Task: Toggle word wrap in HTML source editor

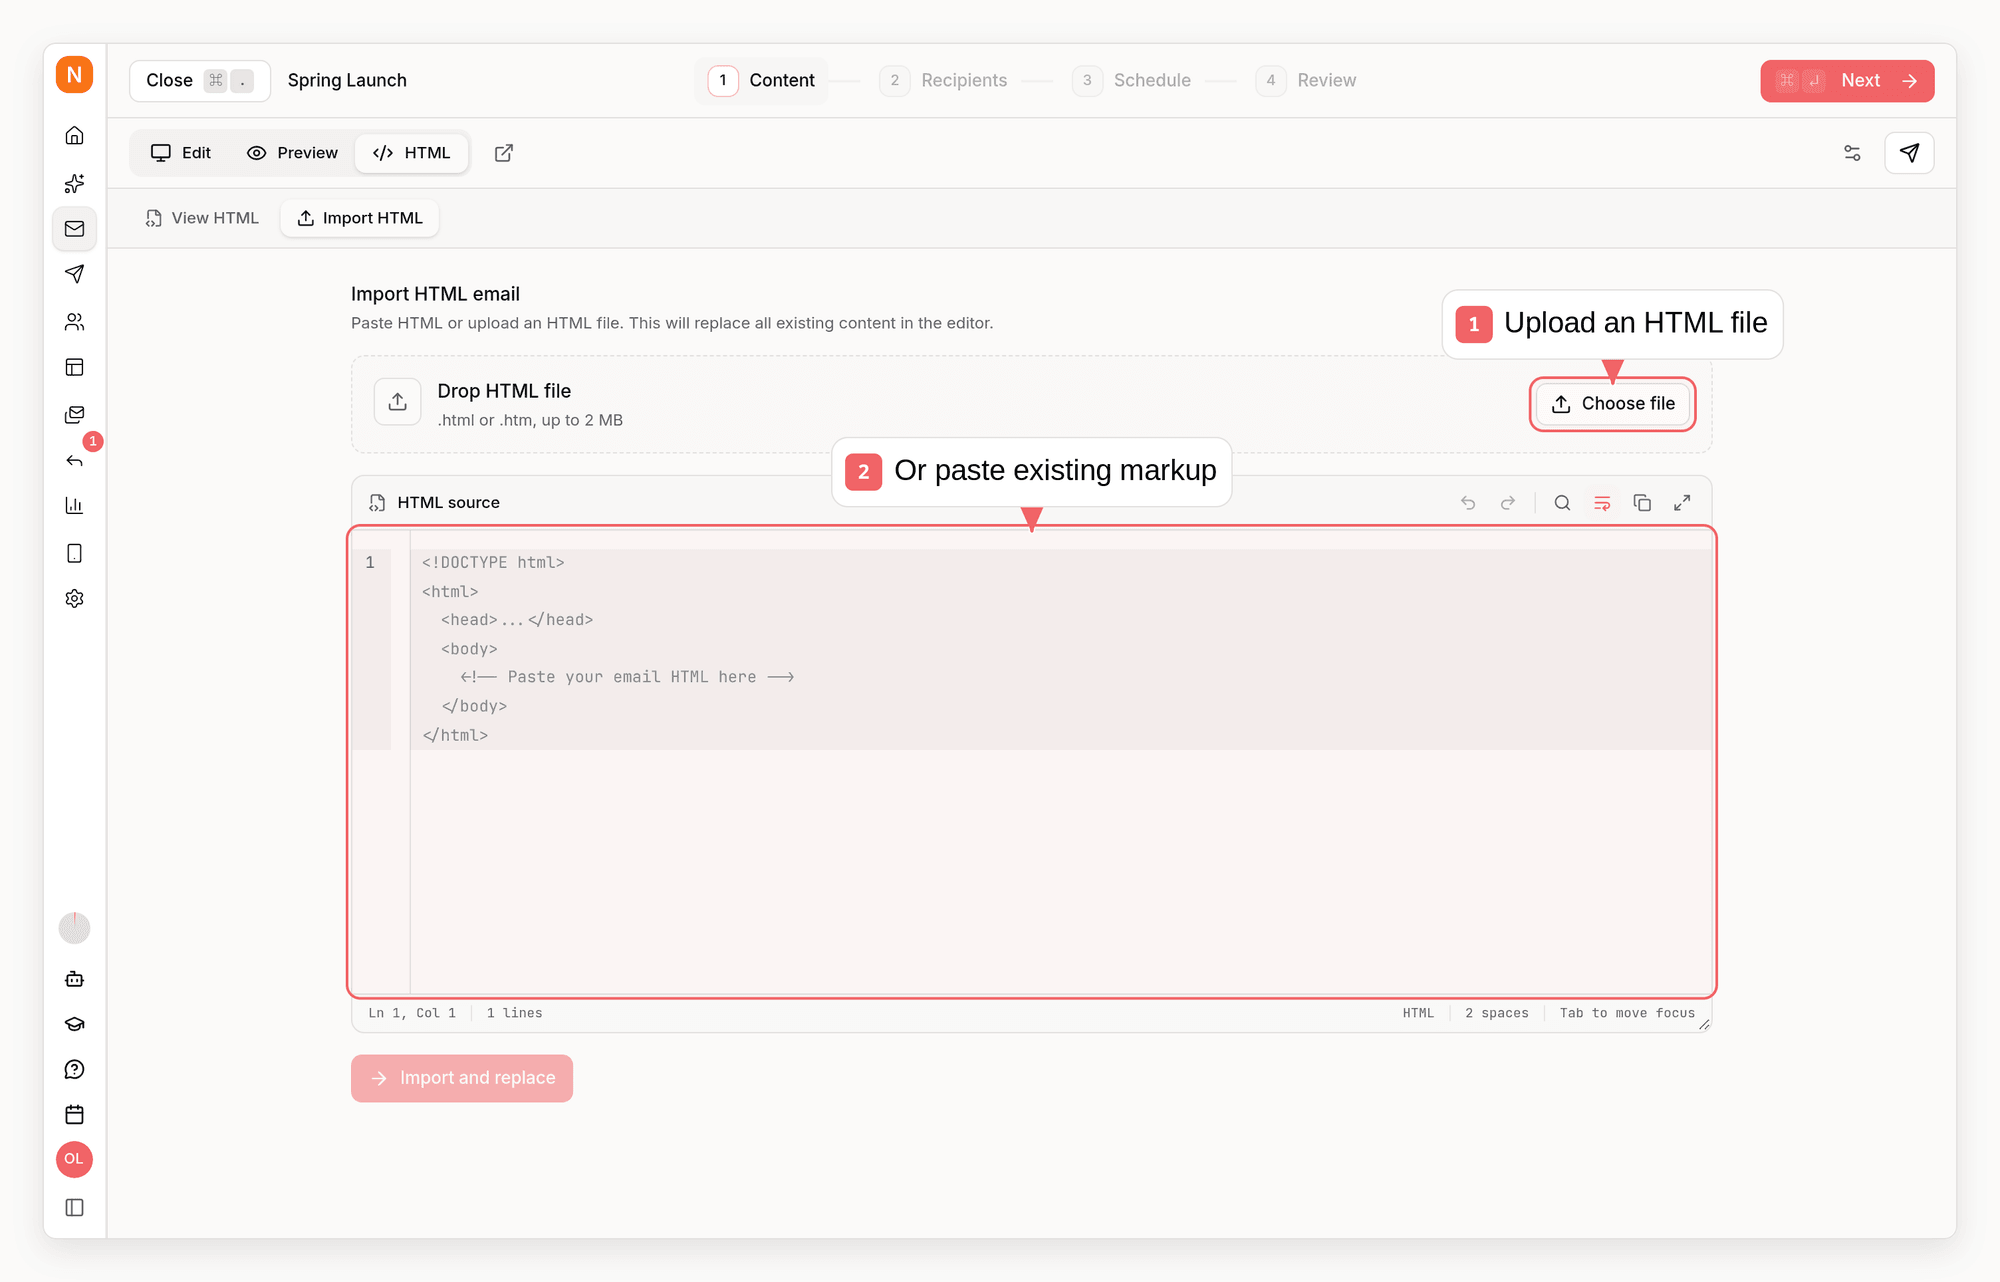Action: click(x=1602, y=503)
